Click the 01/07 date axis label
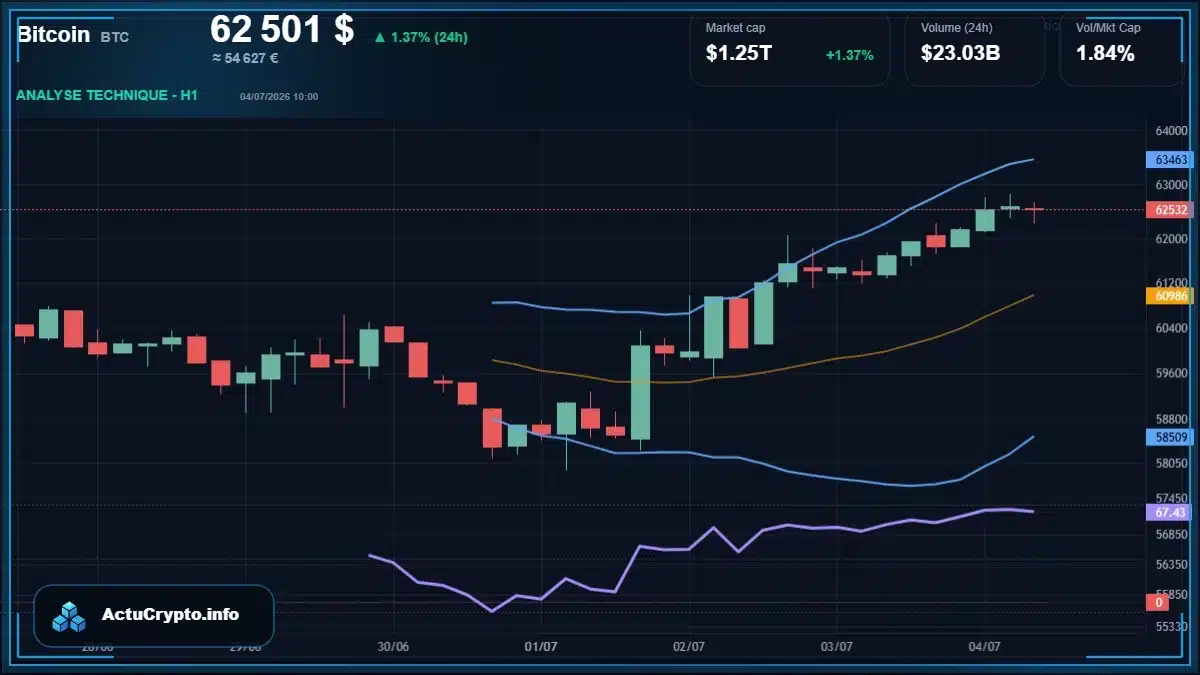1200x675 pixels. click(x=541, y=646)
